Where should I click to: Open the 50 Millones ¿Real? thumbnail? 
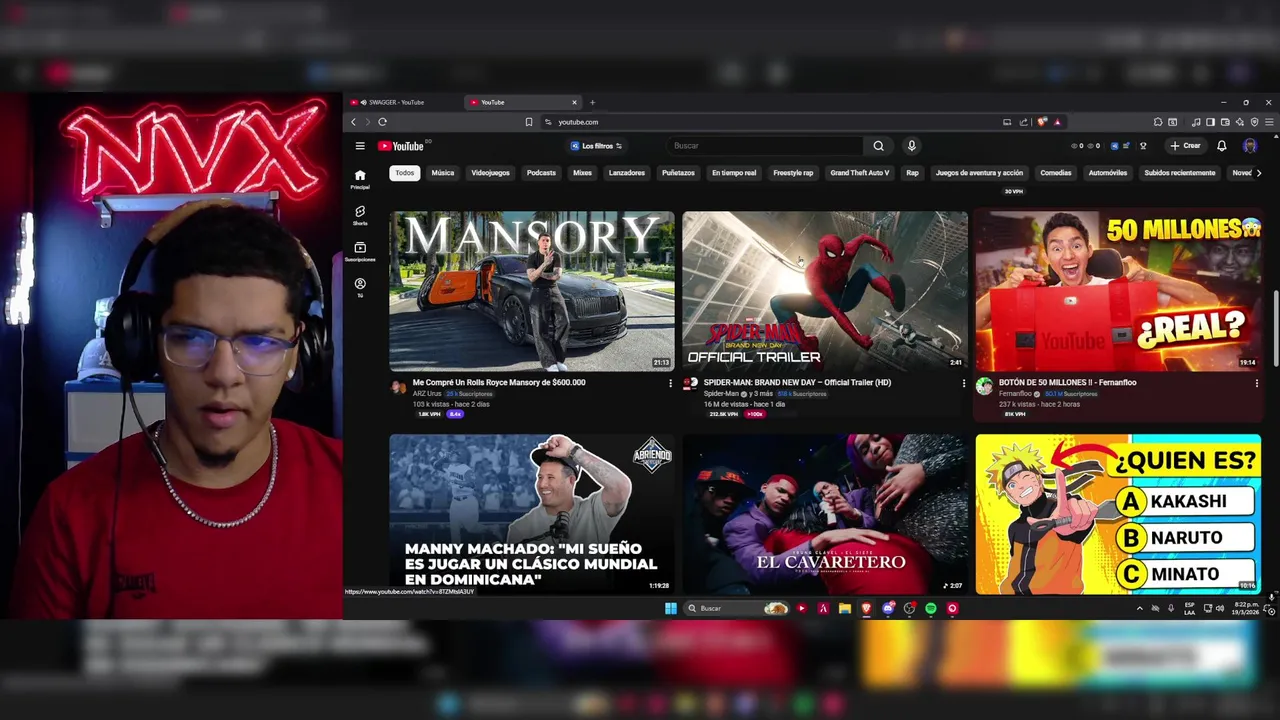click(x=1118, y=291)
